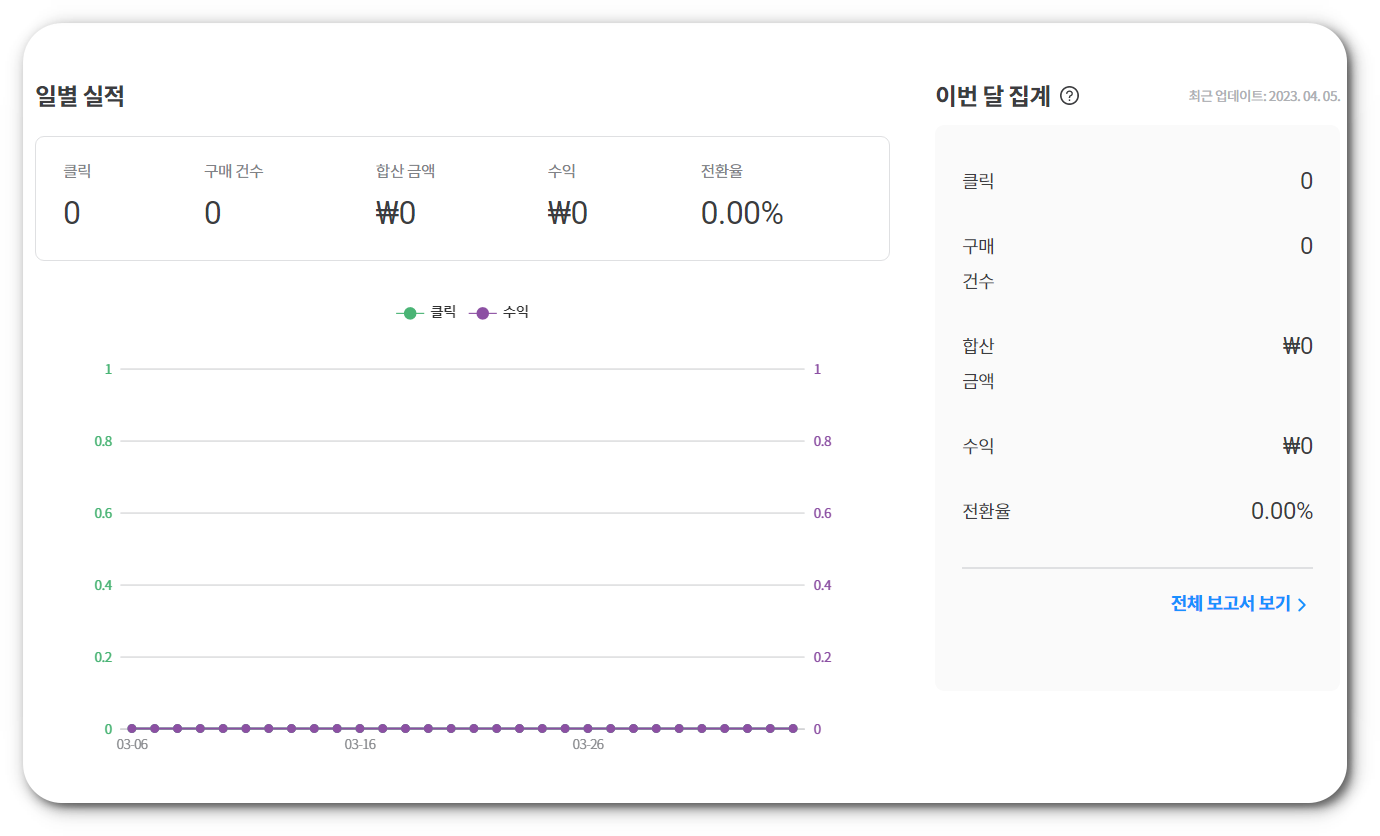Click the 03-16 axis label
This screenshot has height=836, width=1380.
[360, 745]
